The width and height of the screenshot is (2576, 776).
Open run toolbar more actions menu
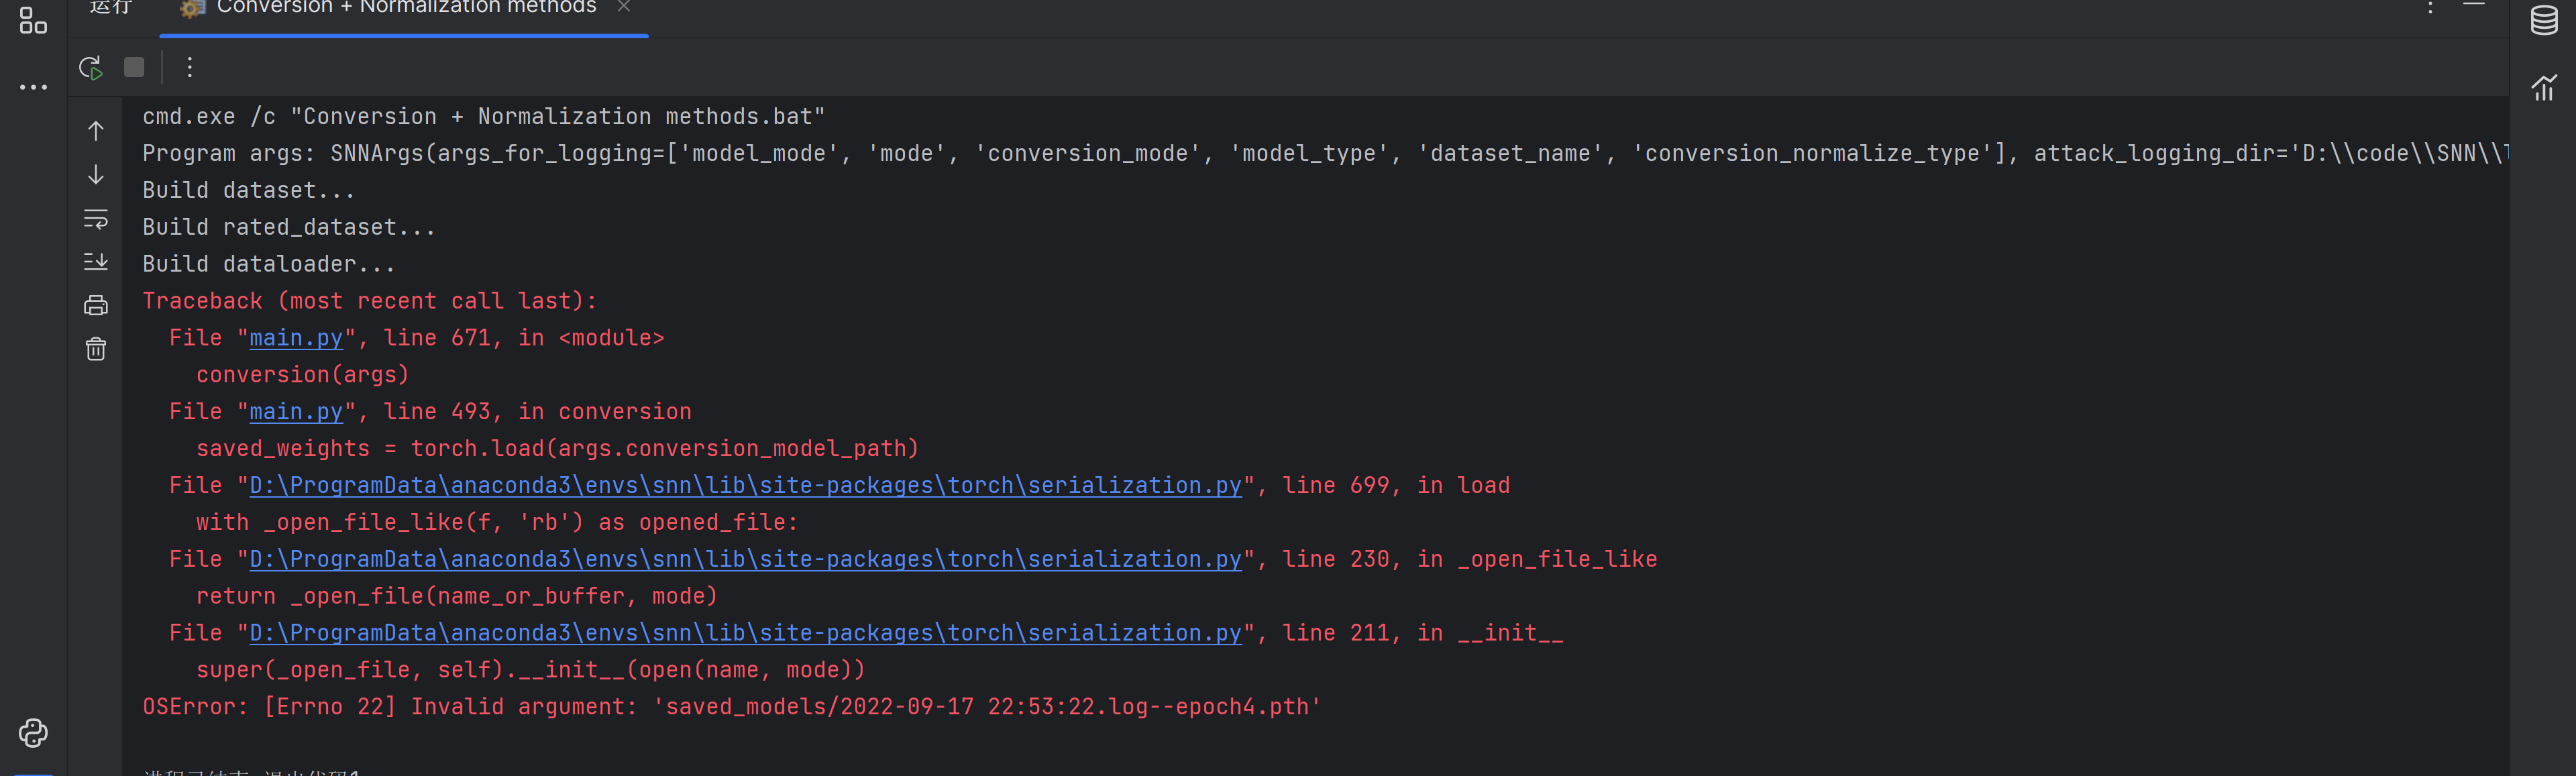pyautogui.click(x=190, y=67)
